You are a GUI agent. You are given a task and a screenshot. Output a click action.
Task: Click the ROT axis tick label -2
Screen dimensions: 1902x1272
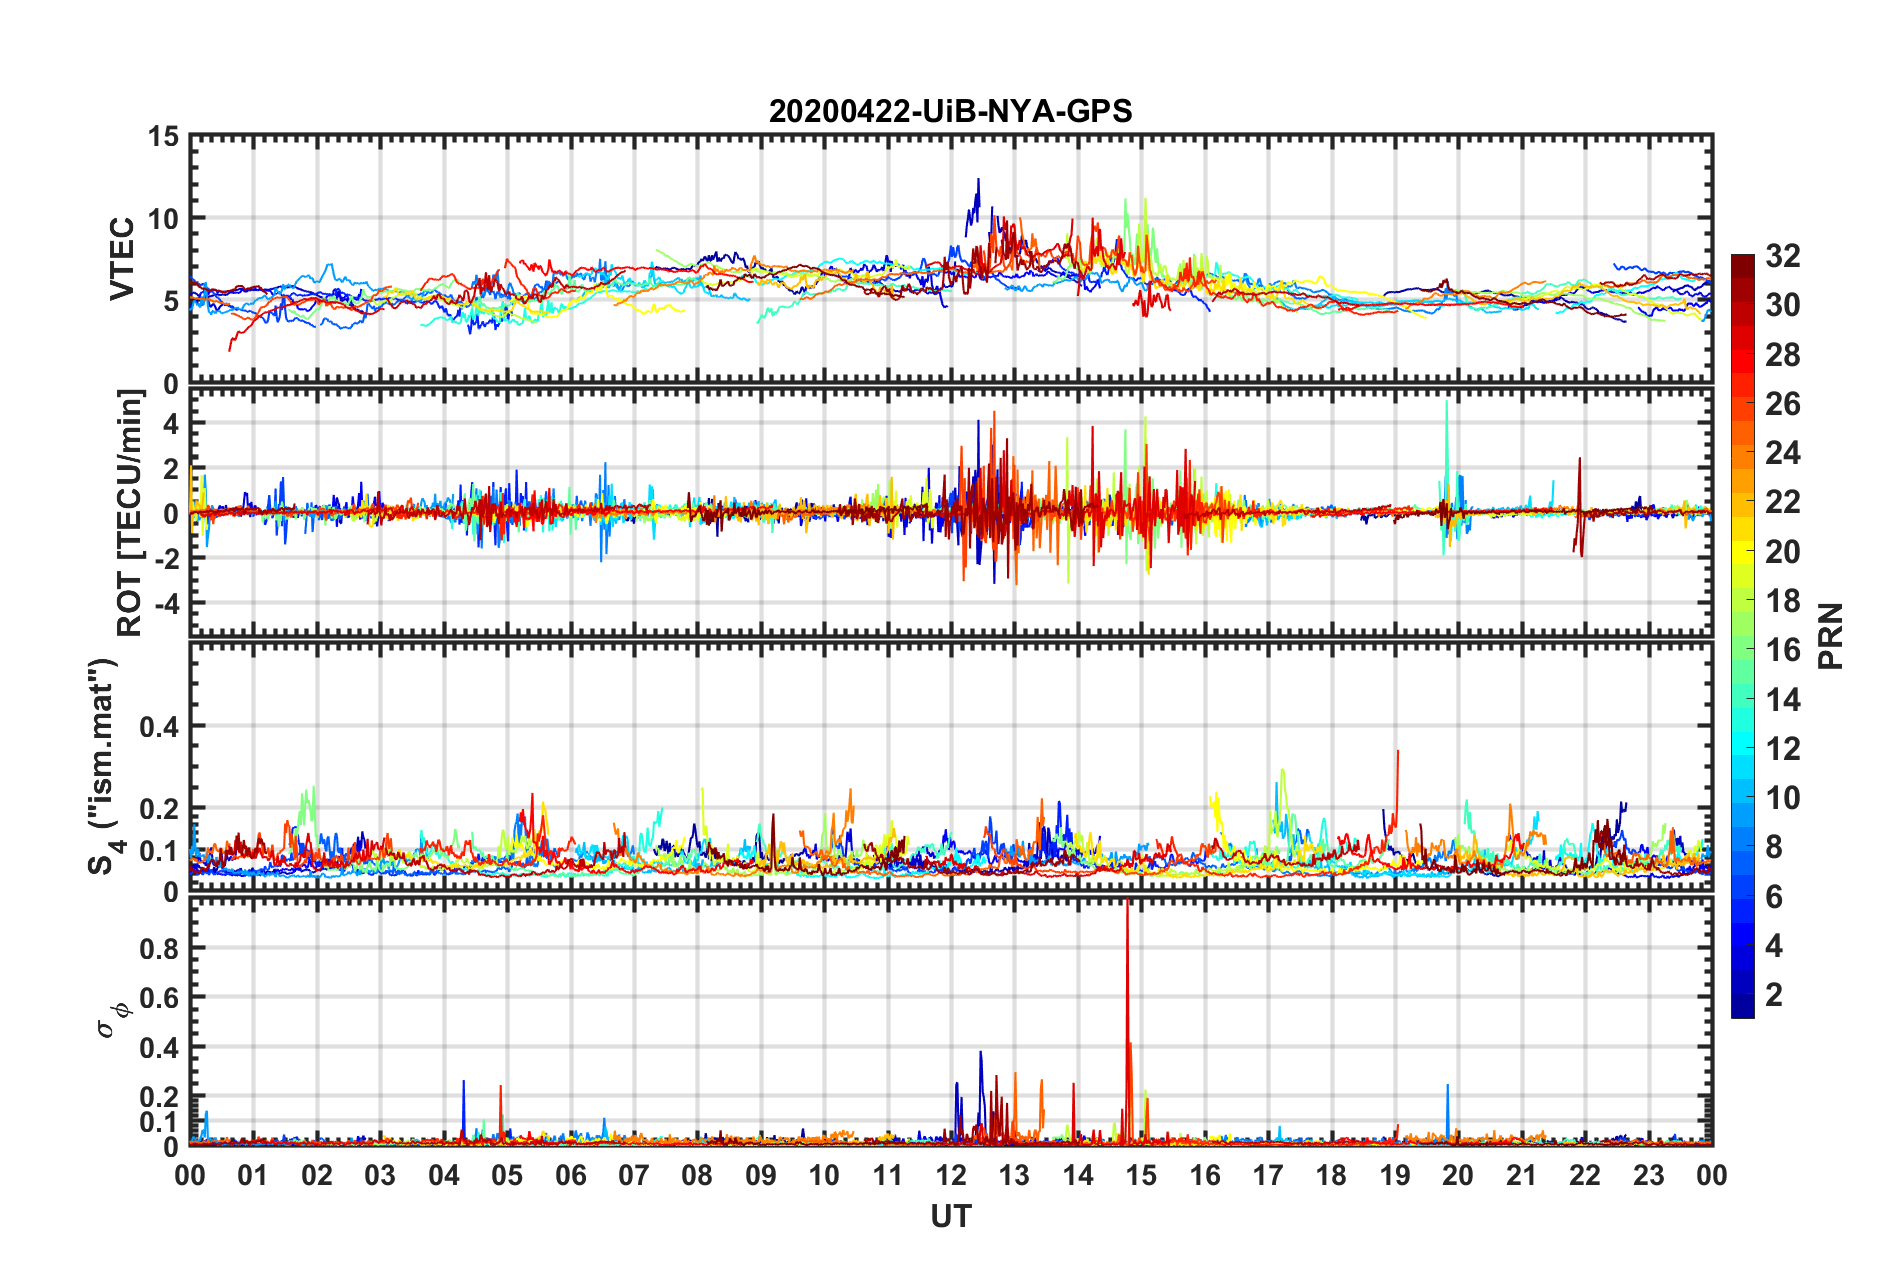pos(165,559)
